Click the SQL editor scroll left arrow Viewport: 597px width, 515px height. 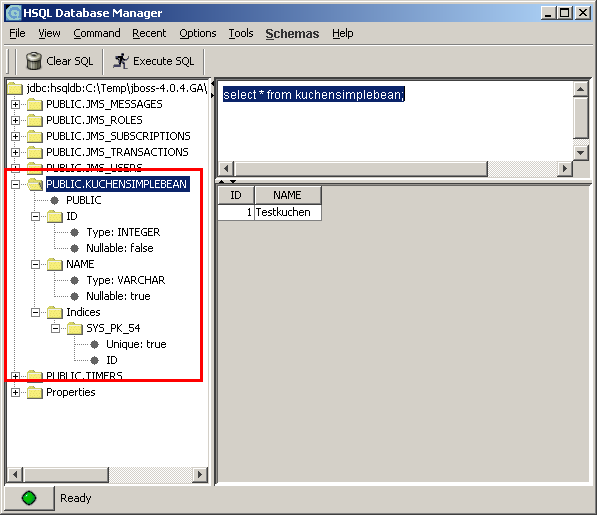click(226, 168)
